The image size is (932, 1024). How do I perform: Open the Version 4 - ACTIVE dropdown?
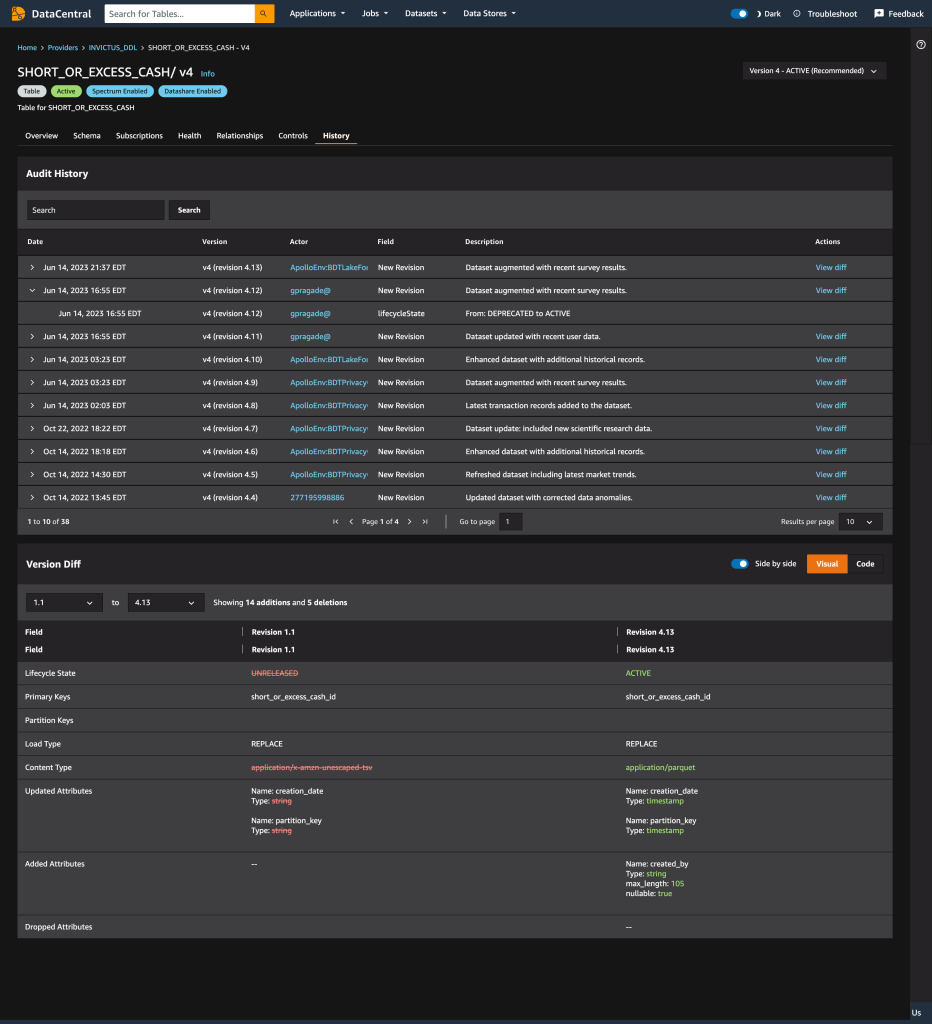click(x=814, y=71)
